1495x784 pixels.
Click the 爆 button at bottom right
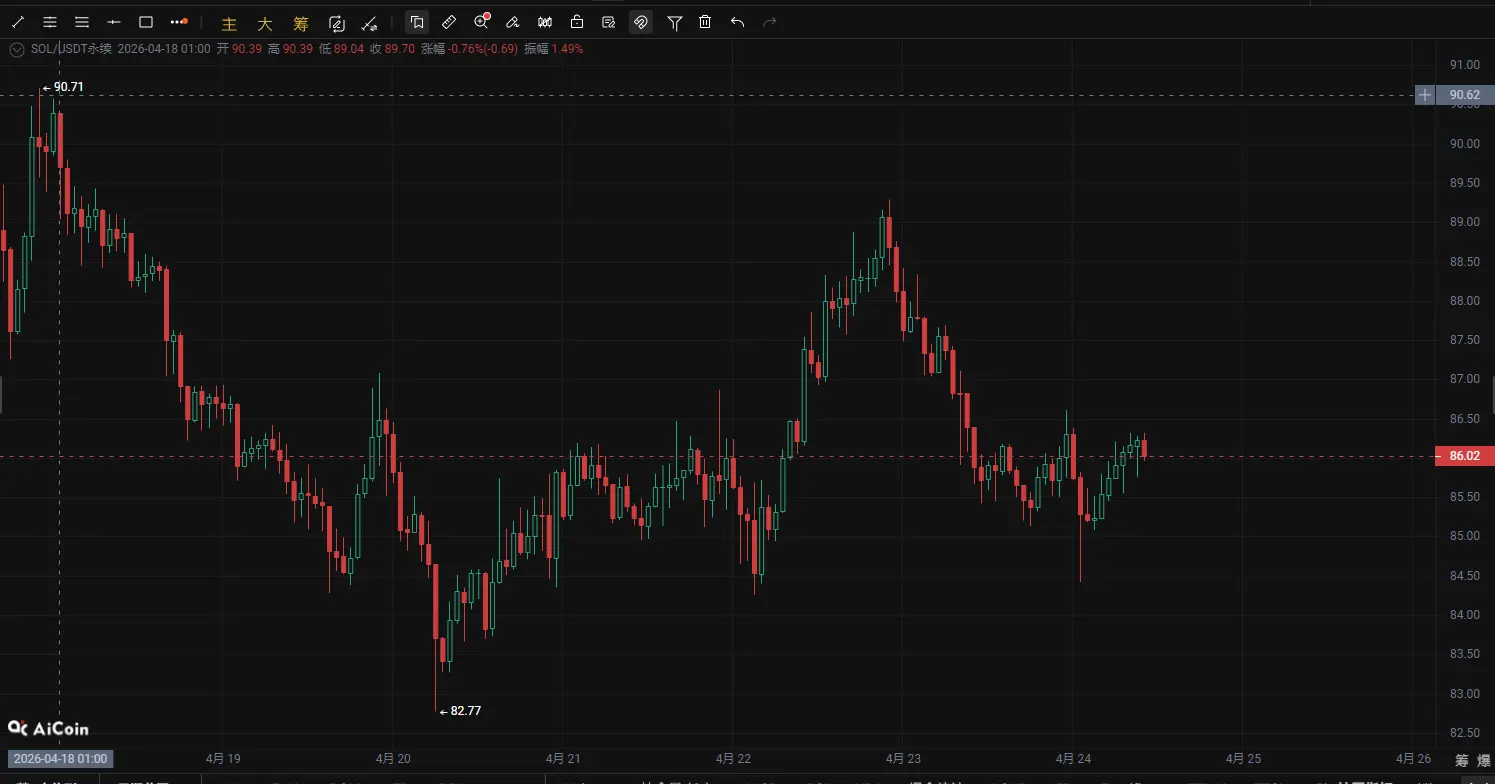(x=1485, y=761)
